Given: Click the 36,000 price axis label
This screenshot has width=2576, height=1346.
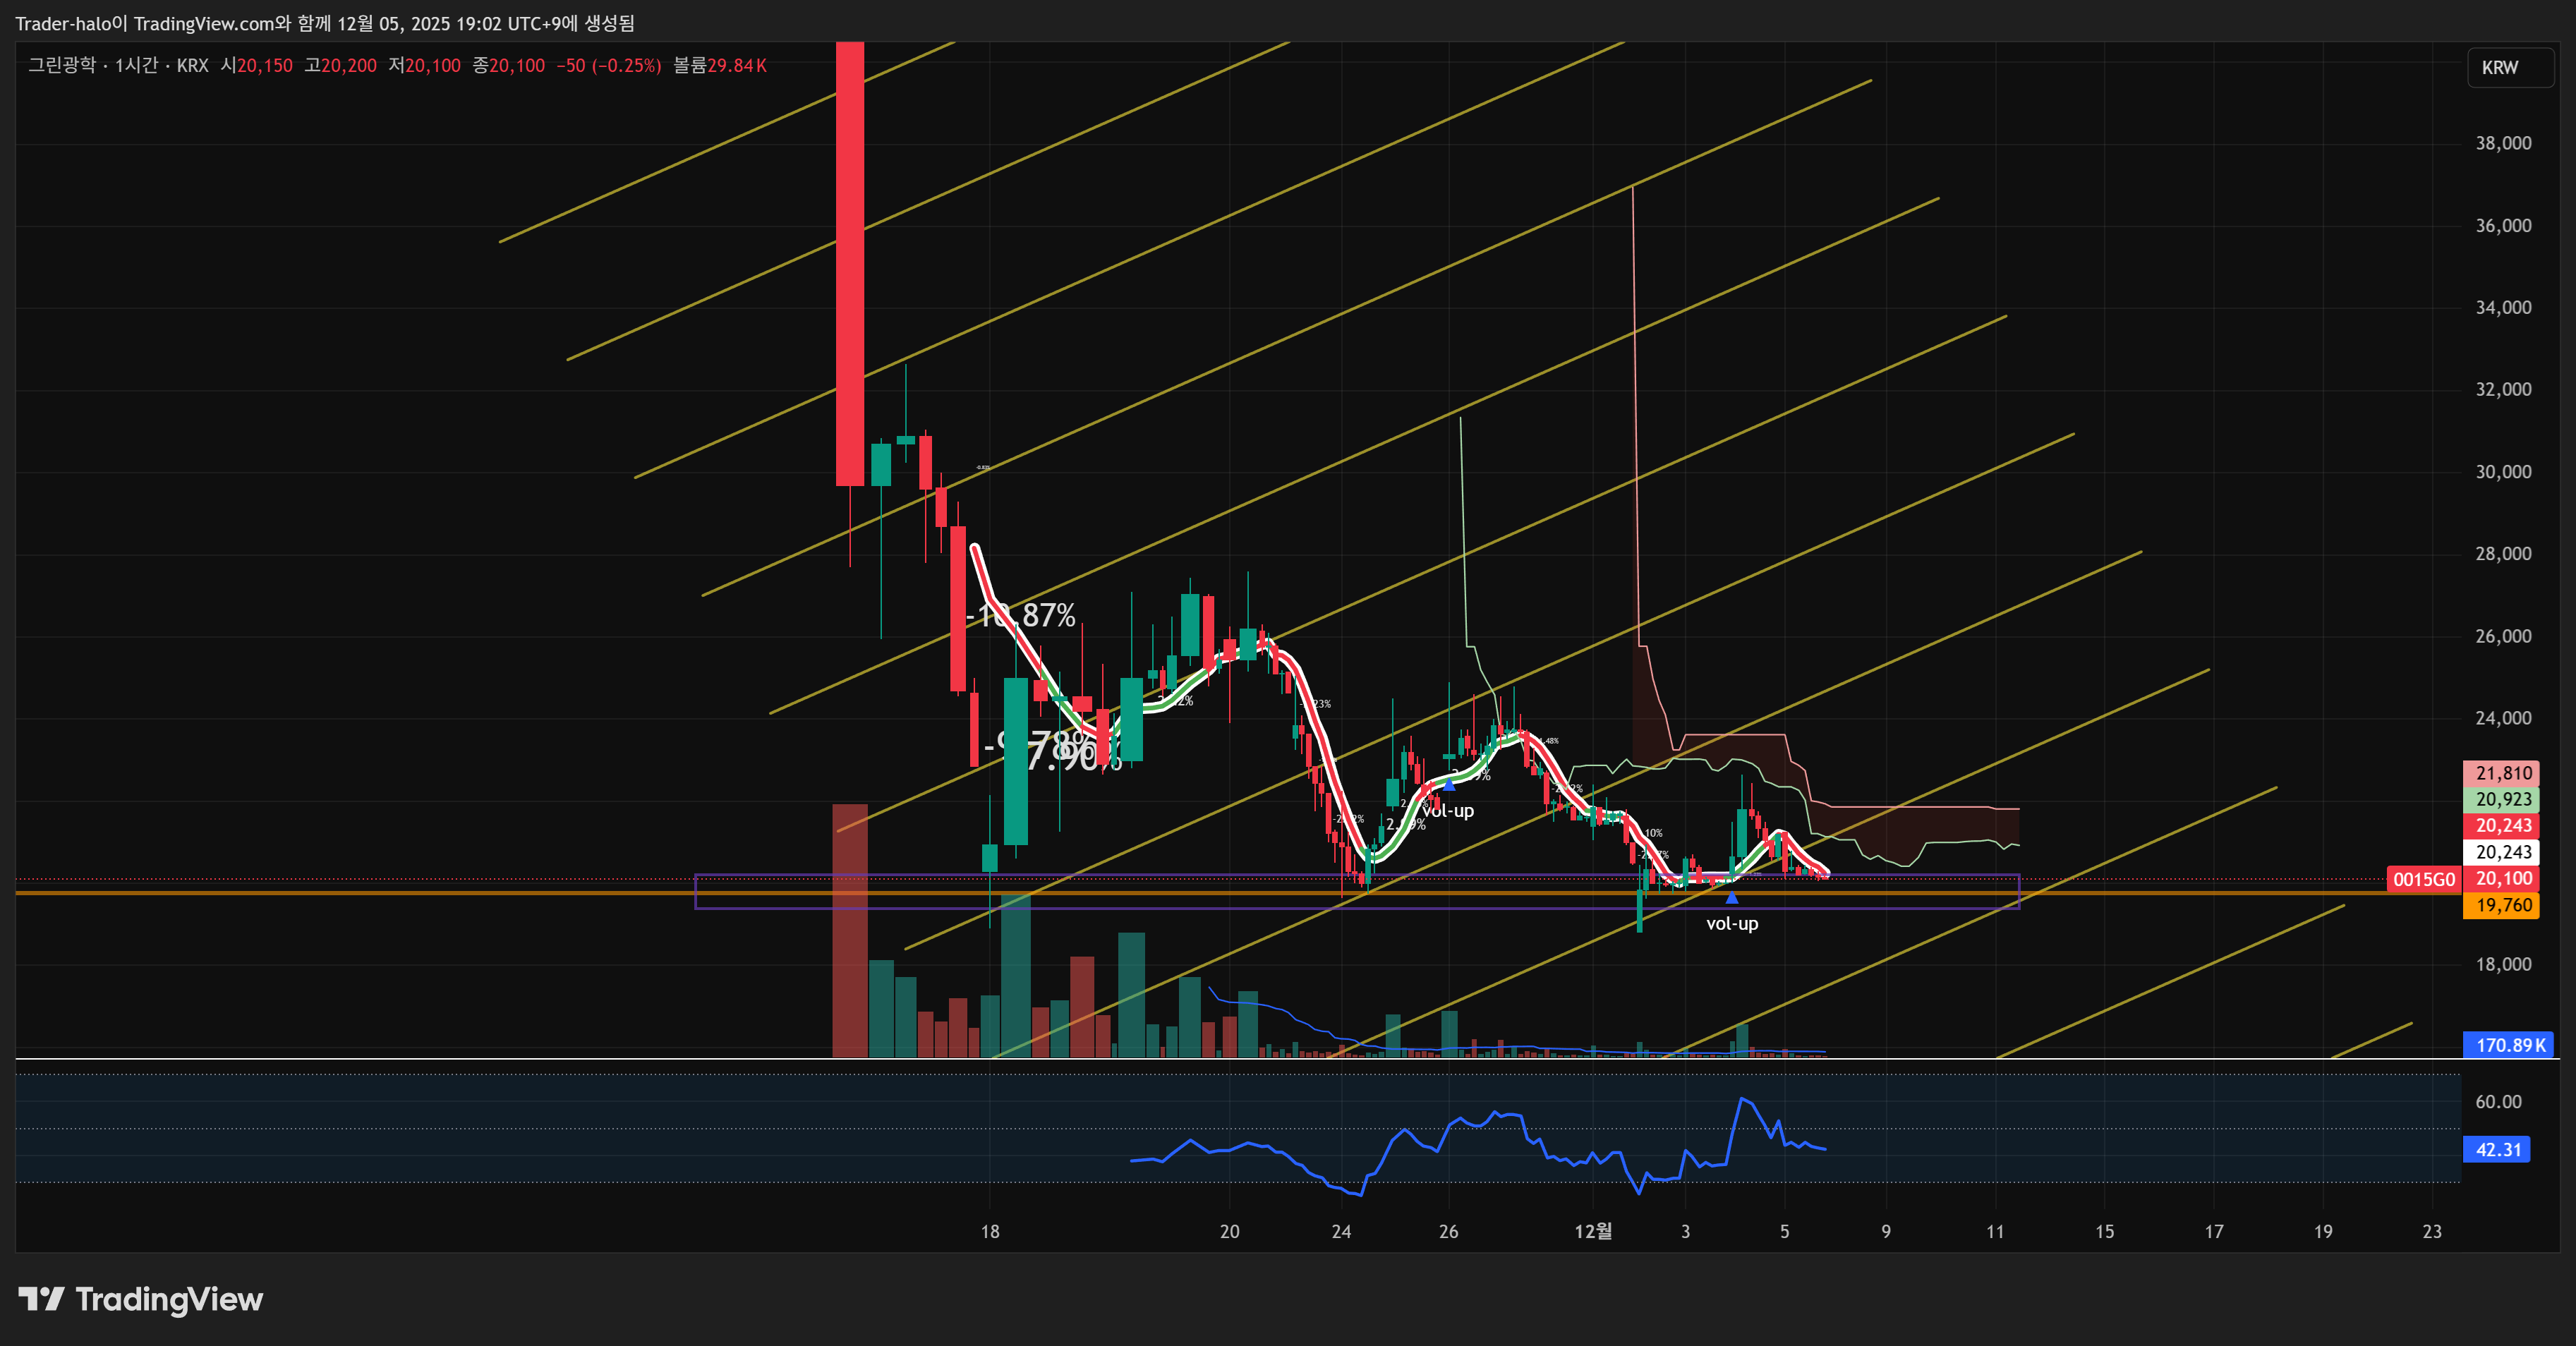Looking at the screenshot, I should (x=2503, y=225).
